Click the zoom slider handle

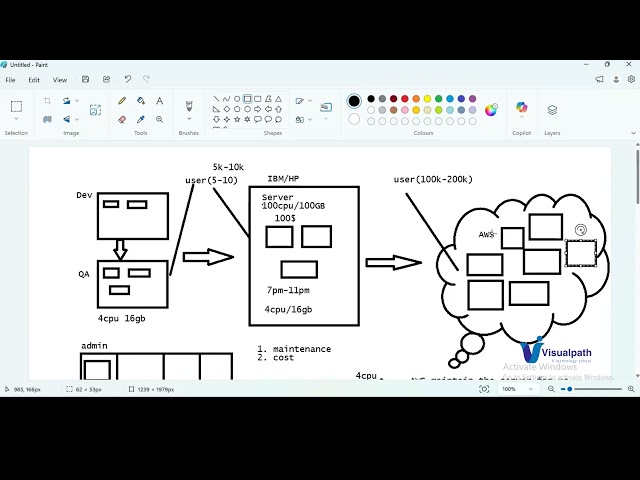click(x=569, y=389)
